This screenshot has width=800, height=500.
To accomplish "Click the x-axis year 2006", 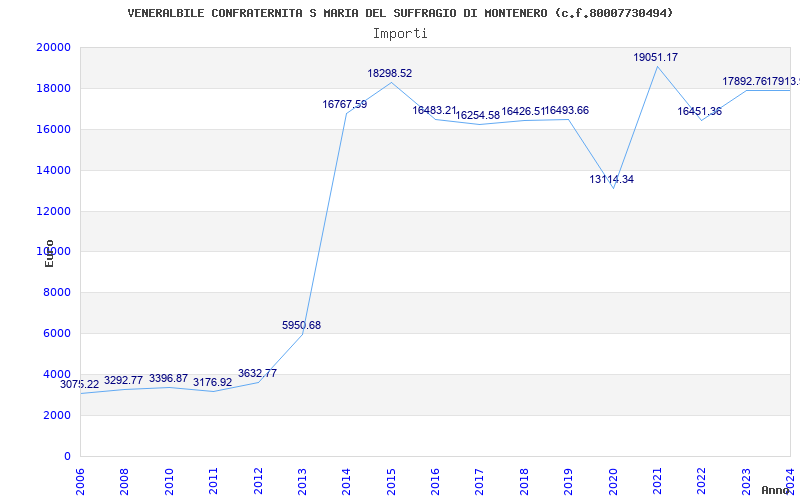I will point(80,482).
